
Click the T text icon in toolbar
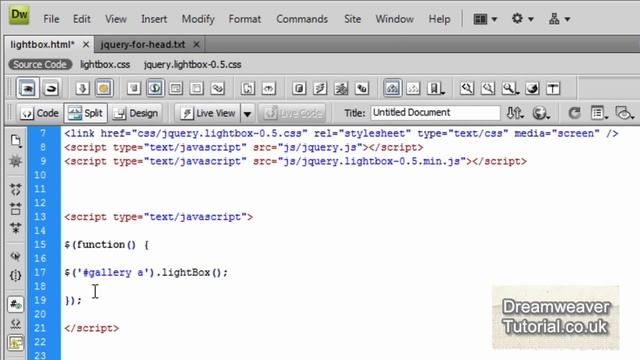click(x=553, y=88)
